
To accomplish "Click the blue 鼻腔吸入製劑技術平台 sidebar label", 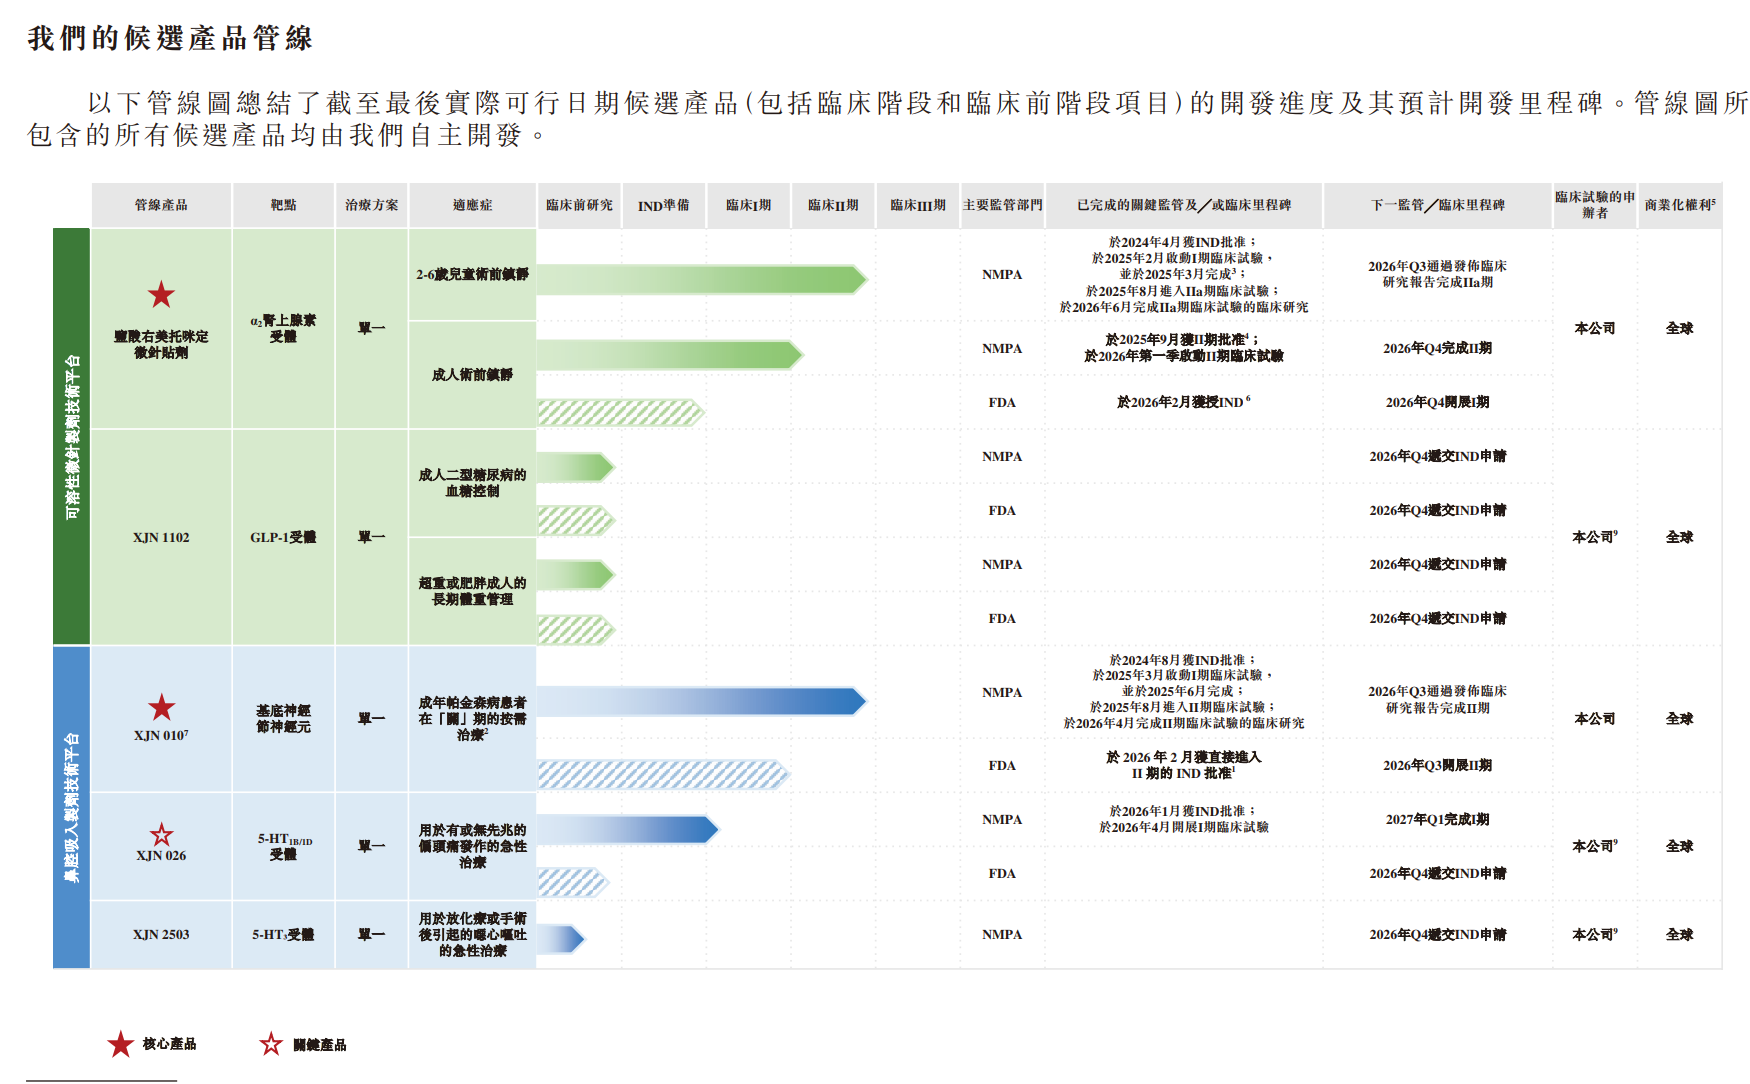I will pos(71,808).
